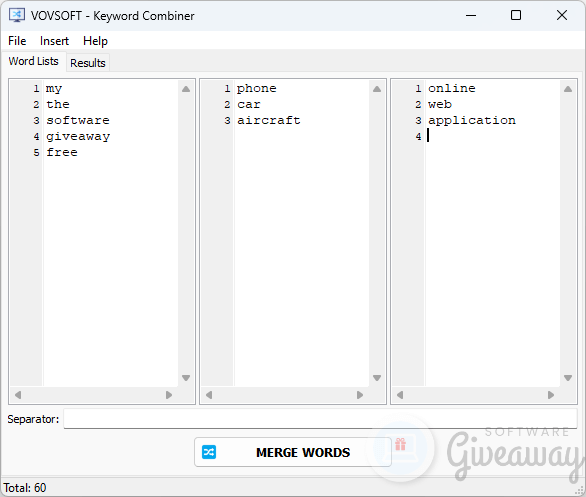
Task: Click the word "the" in first list
Action: tap(58, 104)
